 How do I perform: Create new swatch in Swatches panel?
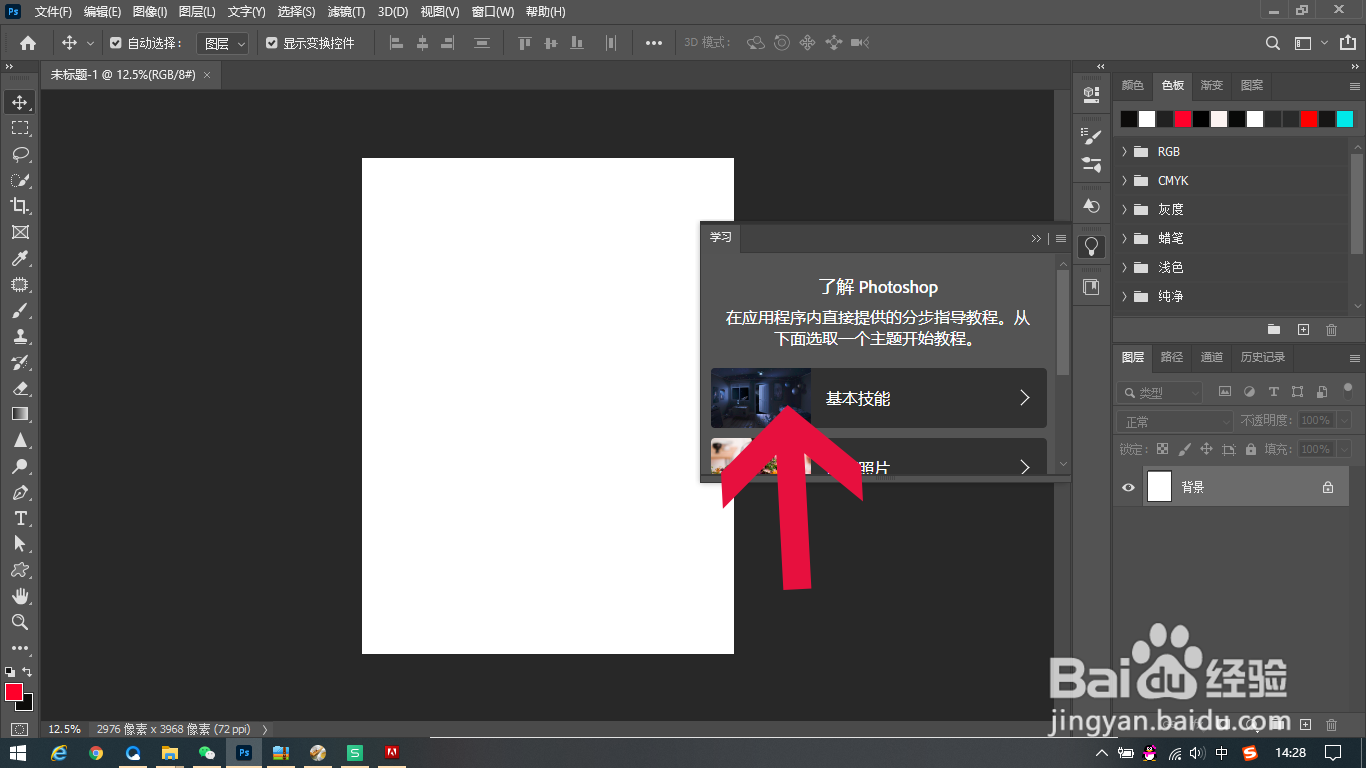1303,329
